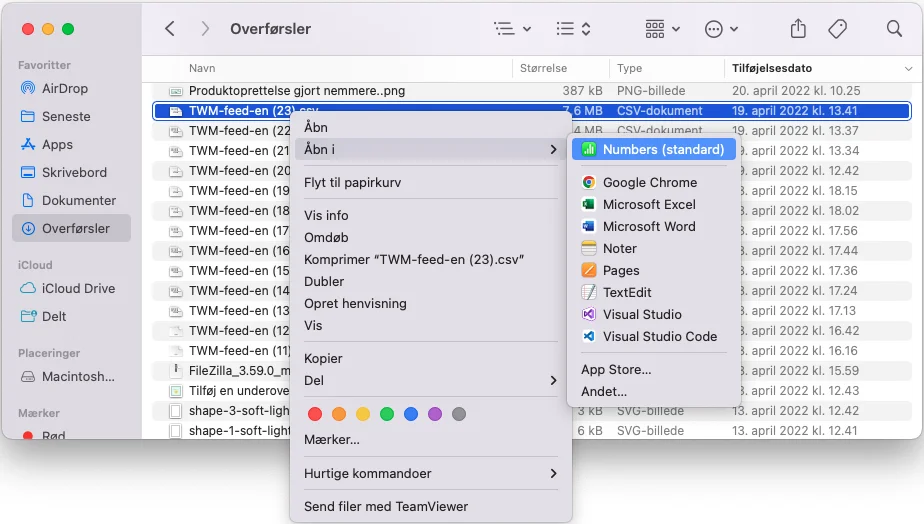Click the purple Visual Studio icon
Viewport: 924px width, 524px height.
point(589,314)
